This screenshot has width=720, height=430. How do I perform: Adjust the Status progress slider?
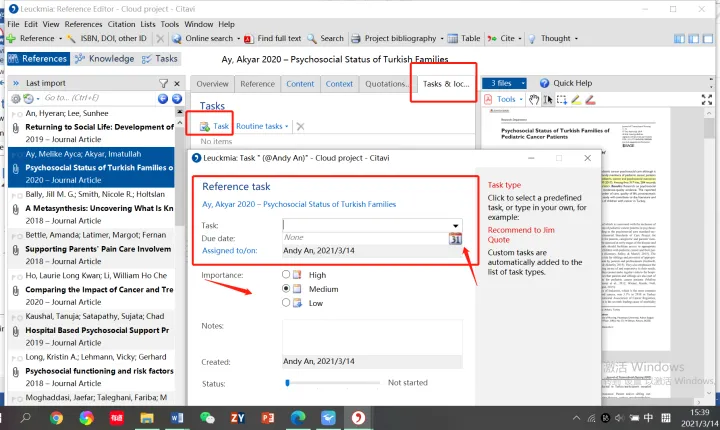[287, 383]
